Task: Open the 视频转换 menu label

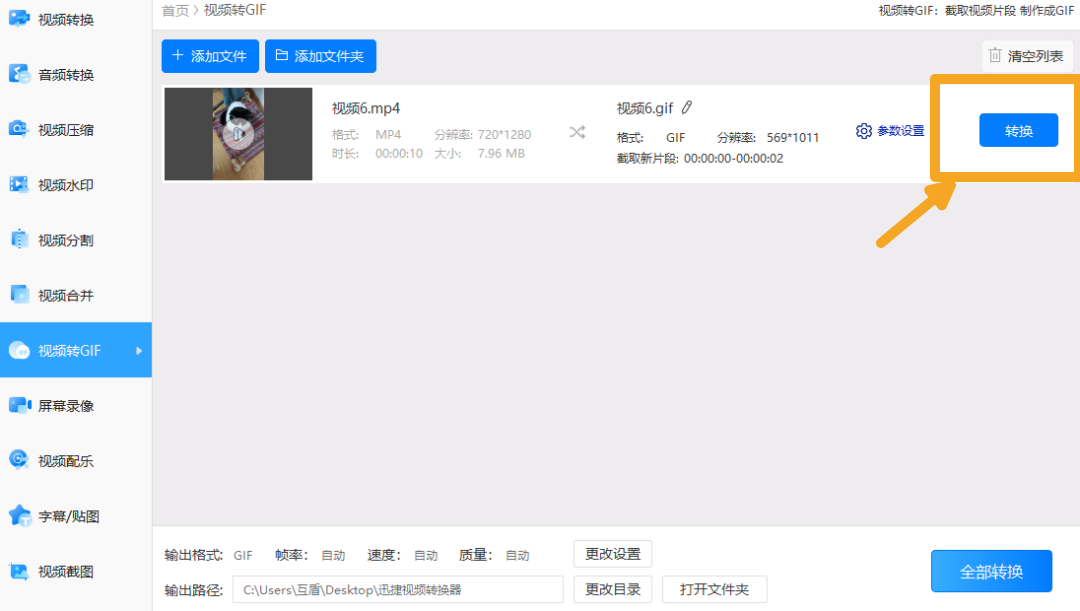Action: 66,20
